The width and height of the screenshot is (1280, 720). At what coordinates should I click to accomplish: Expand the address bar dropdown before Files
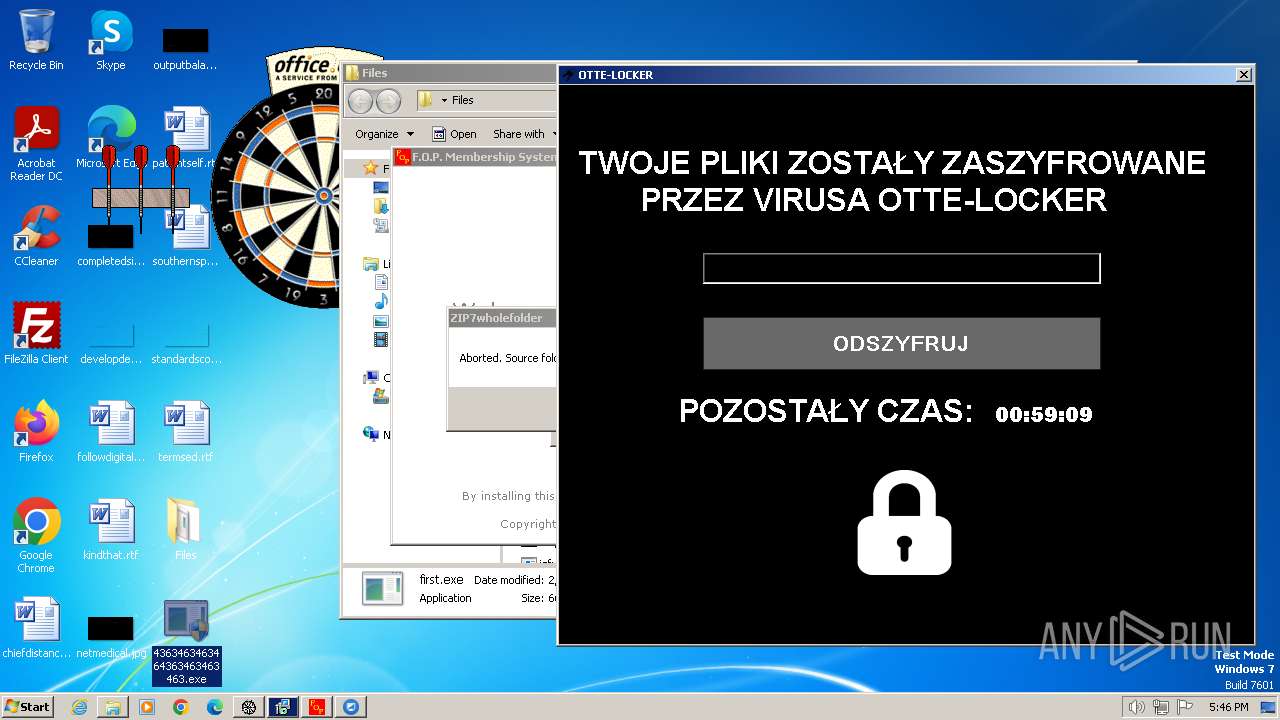tap(444, 100)
